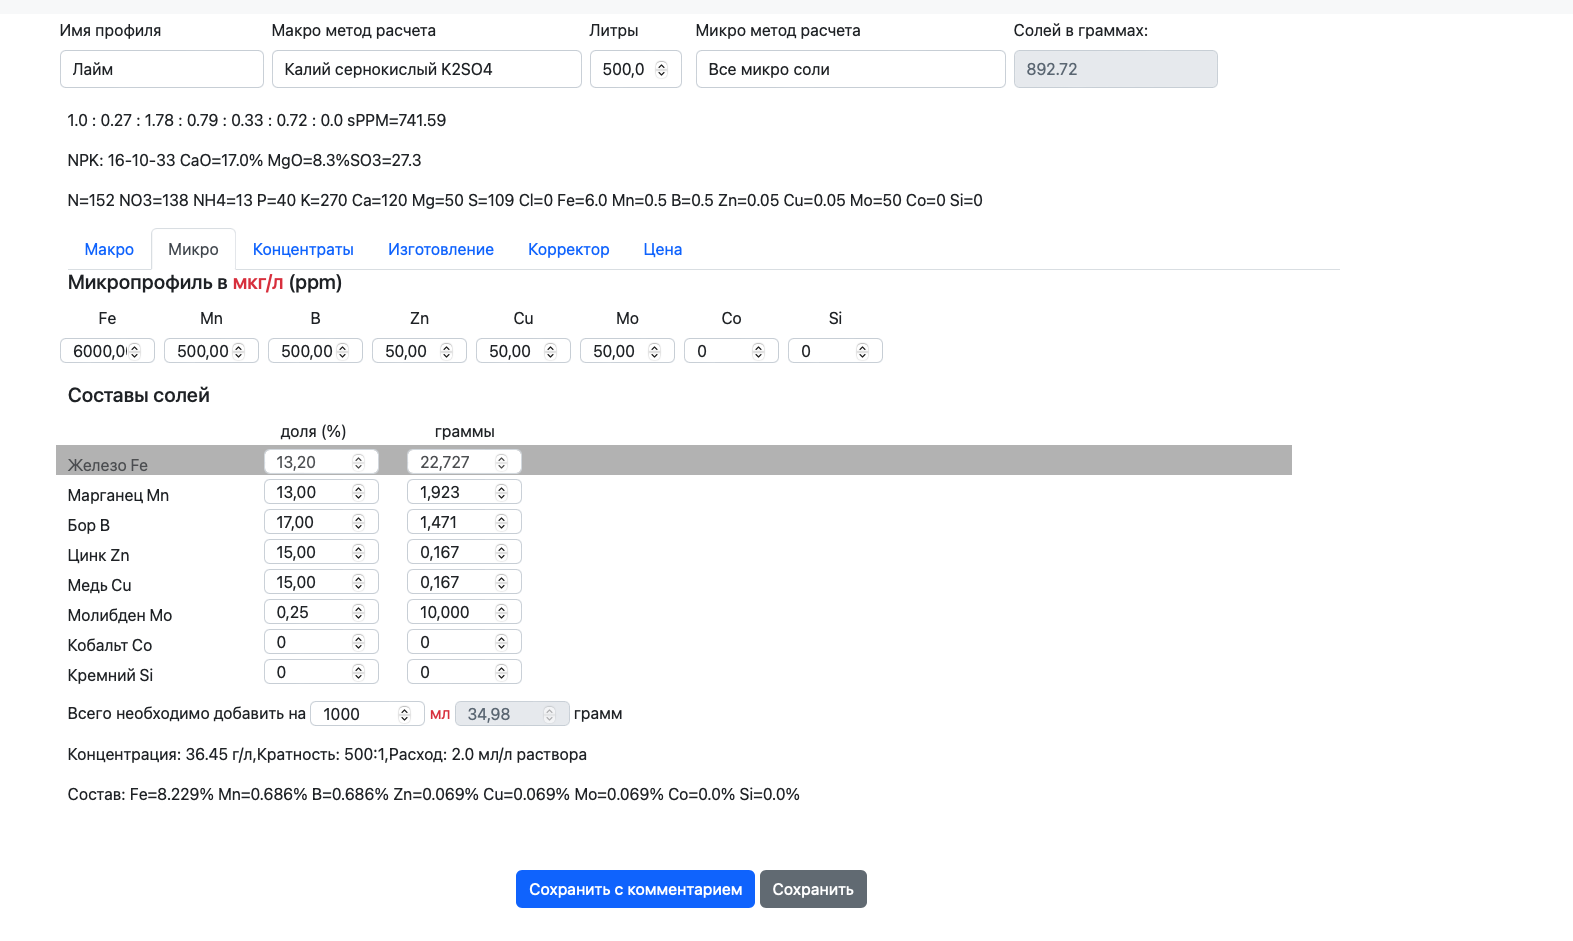Click the Mo microprofile stepper arrows
The width and height of the screenshot is (1573, 941).
tap(655, 351)
